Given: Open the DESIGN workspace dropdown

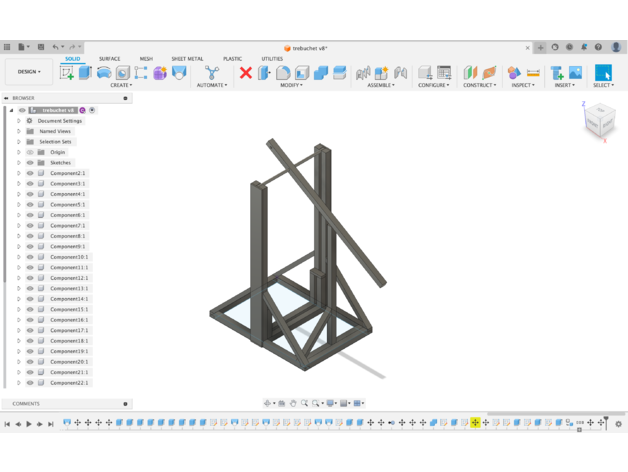Looking at the screenshot, I should click(29, 72).
